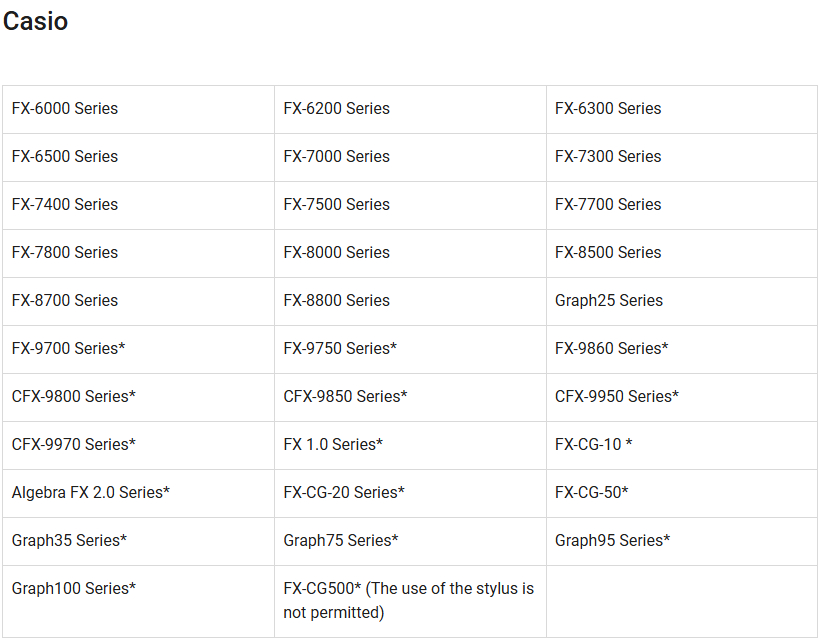Select the CFX-9970 Series* entry

[x=74, y=445]
